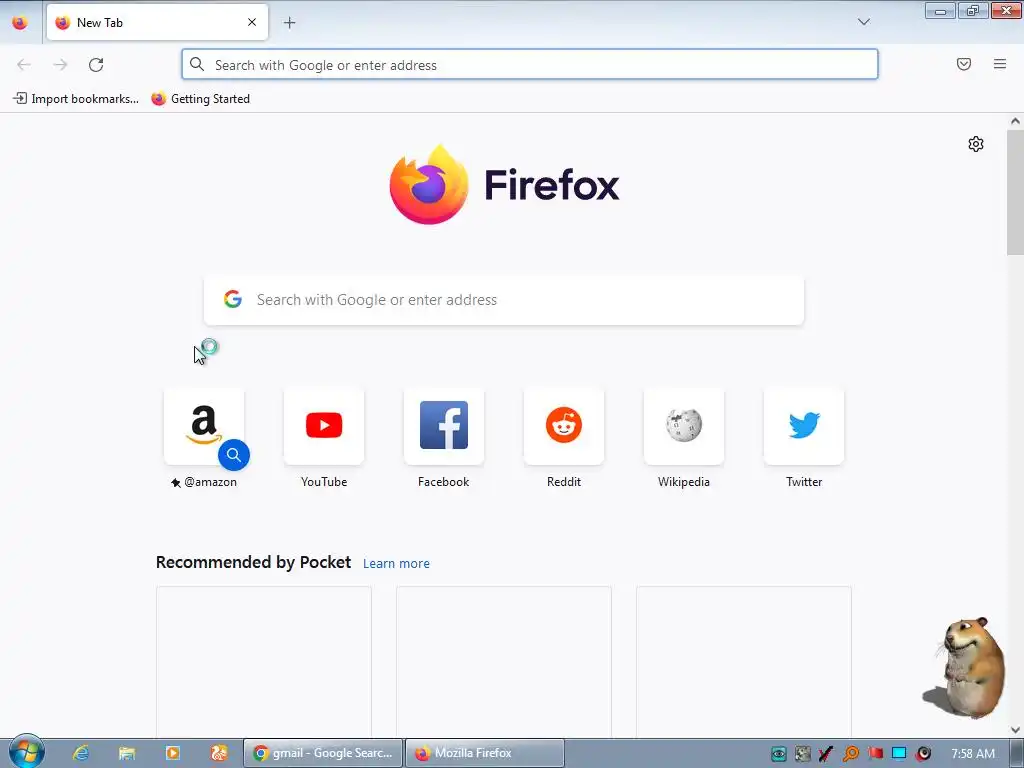1024x768 pixels.
Task: Open the Firefox hamburger application menu
Action: 1000,64
